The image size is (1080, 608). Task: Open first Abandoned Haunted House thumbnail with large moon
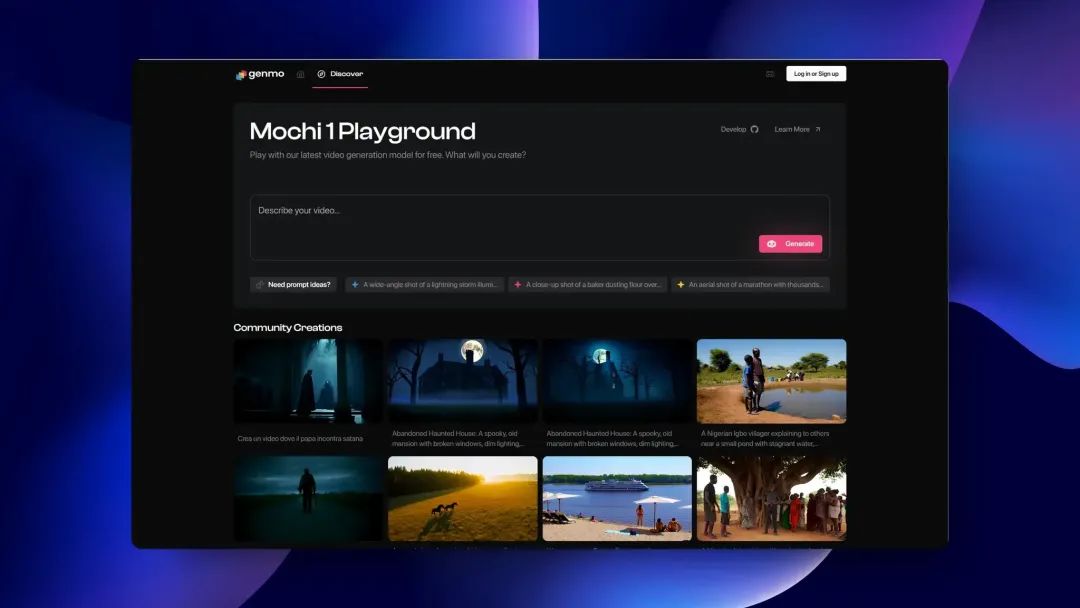463,381
